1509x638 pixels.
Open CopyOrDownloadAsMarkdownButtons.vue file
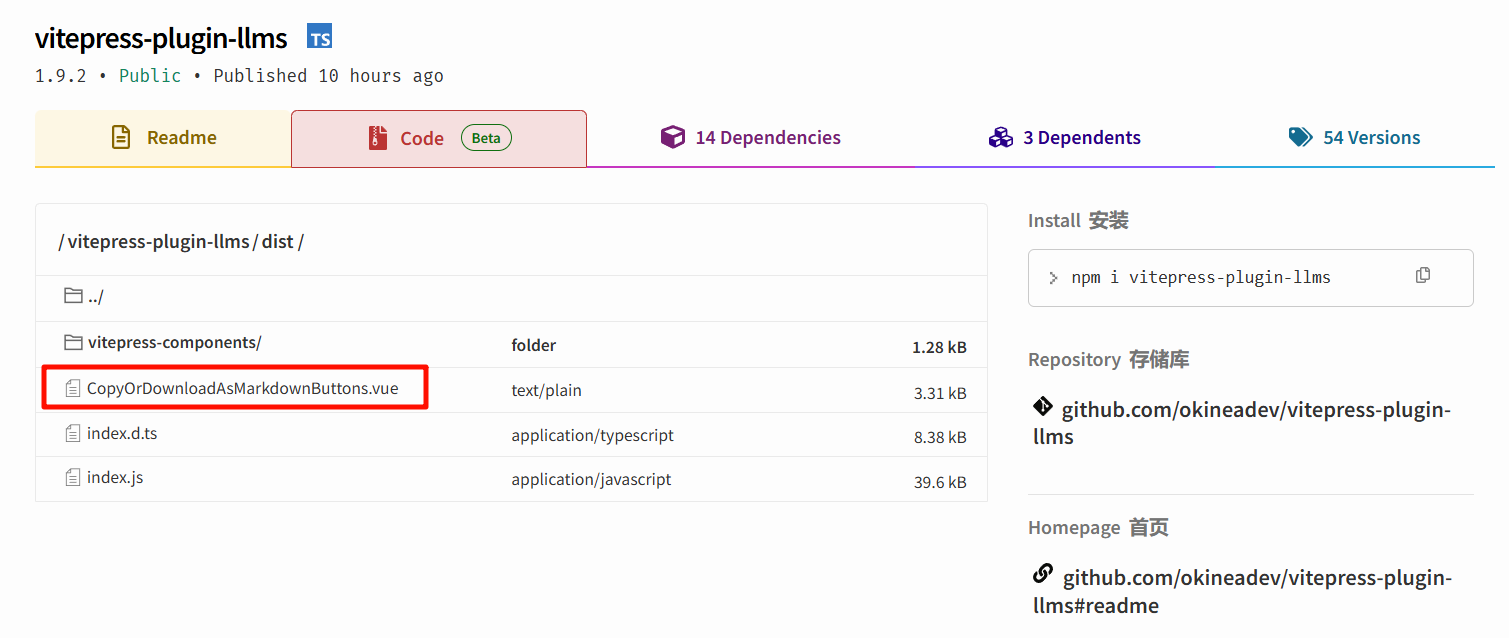242,388
